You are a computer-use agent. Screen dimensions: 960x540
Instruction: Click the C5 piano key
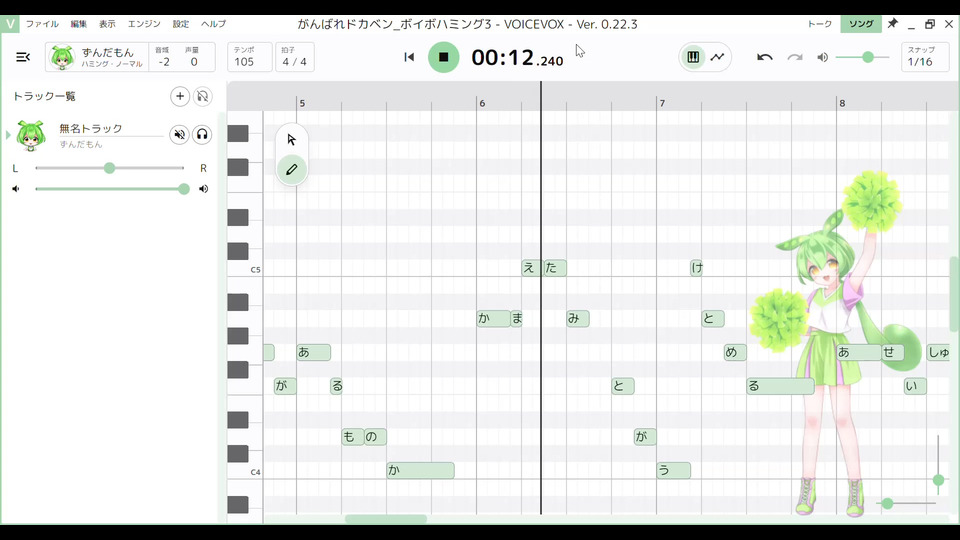(x=245, y=269)
